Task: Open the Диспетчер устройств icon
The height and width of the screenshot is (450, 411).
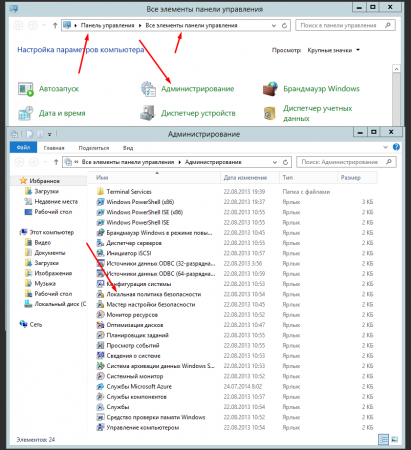Action: tap(148, 113)
